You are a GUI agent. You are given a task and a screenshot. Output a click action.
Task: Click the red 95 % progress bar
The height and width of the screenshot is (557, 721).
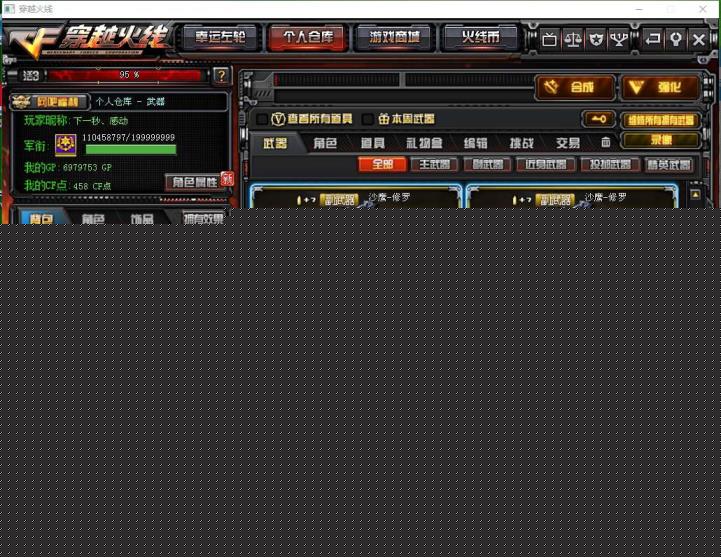pyautogui.click(x=125, y=75)
